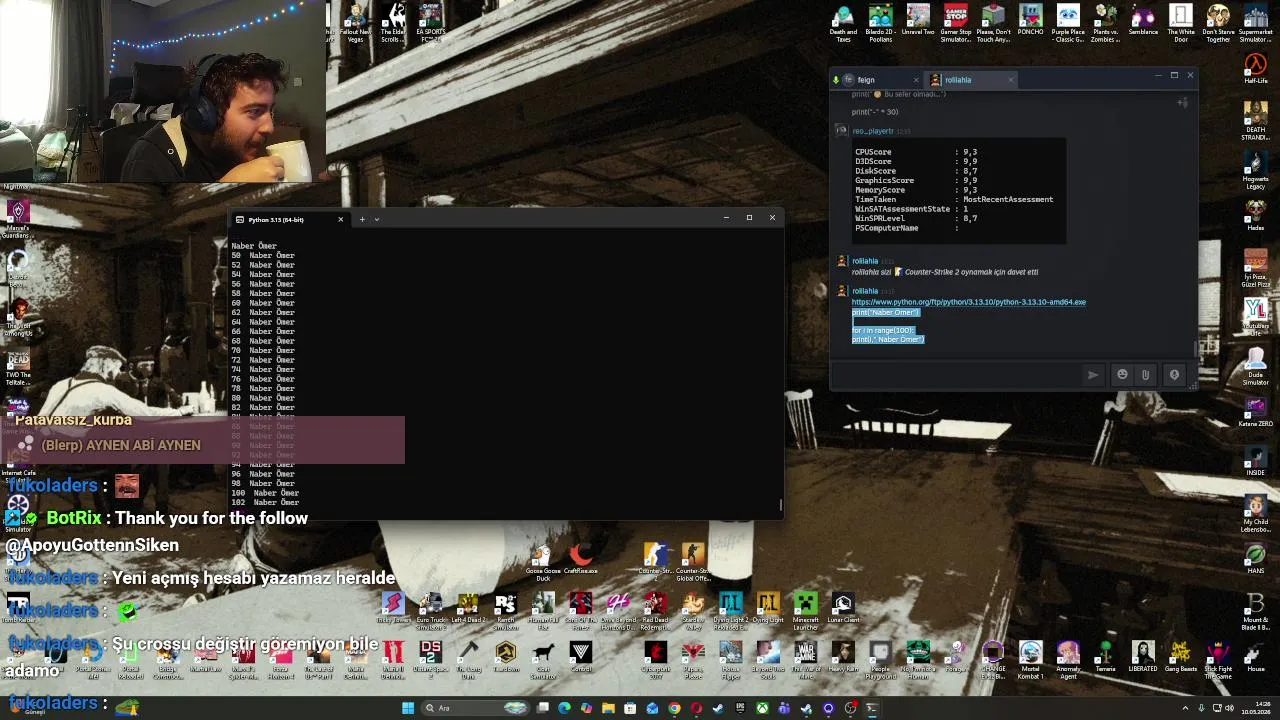This screenshot has height=720, width=1280.
Task: Open Youtubers Life desktop shortcut
Action: [x=1255, y=315]
